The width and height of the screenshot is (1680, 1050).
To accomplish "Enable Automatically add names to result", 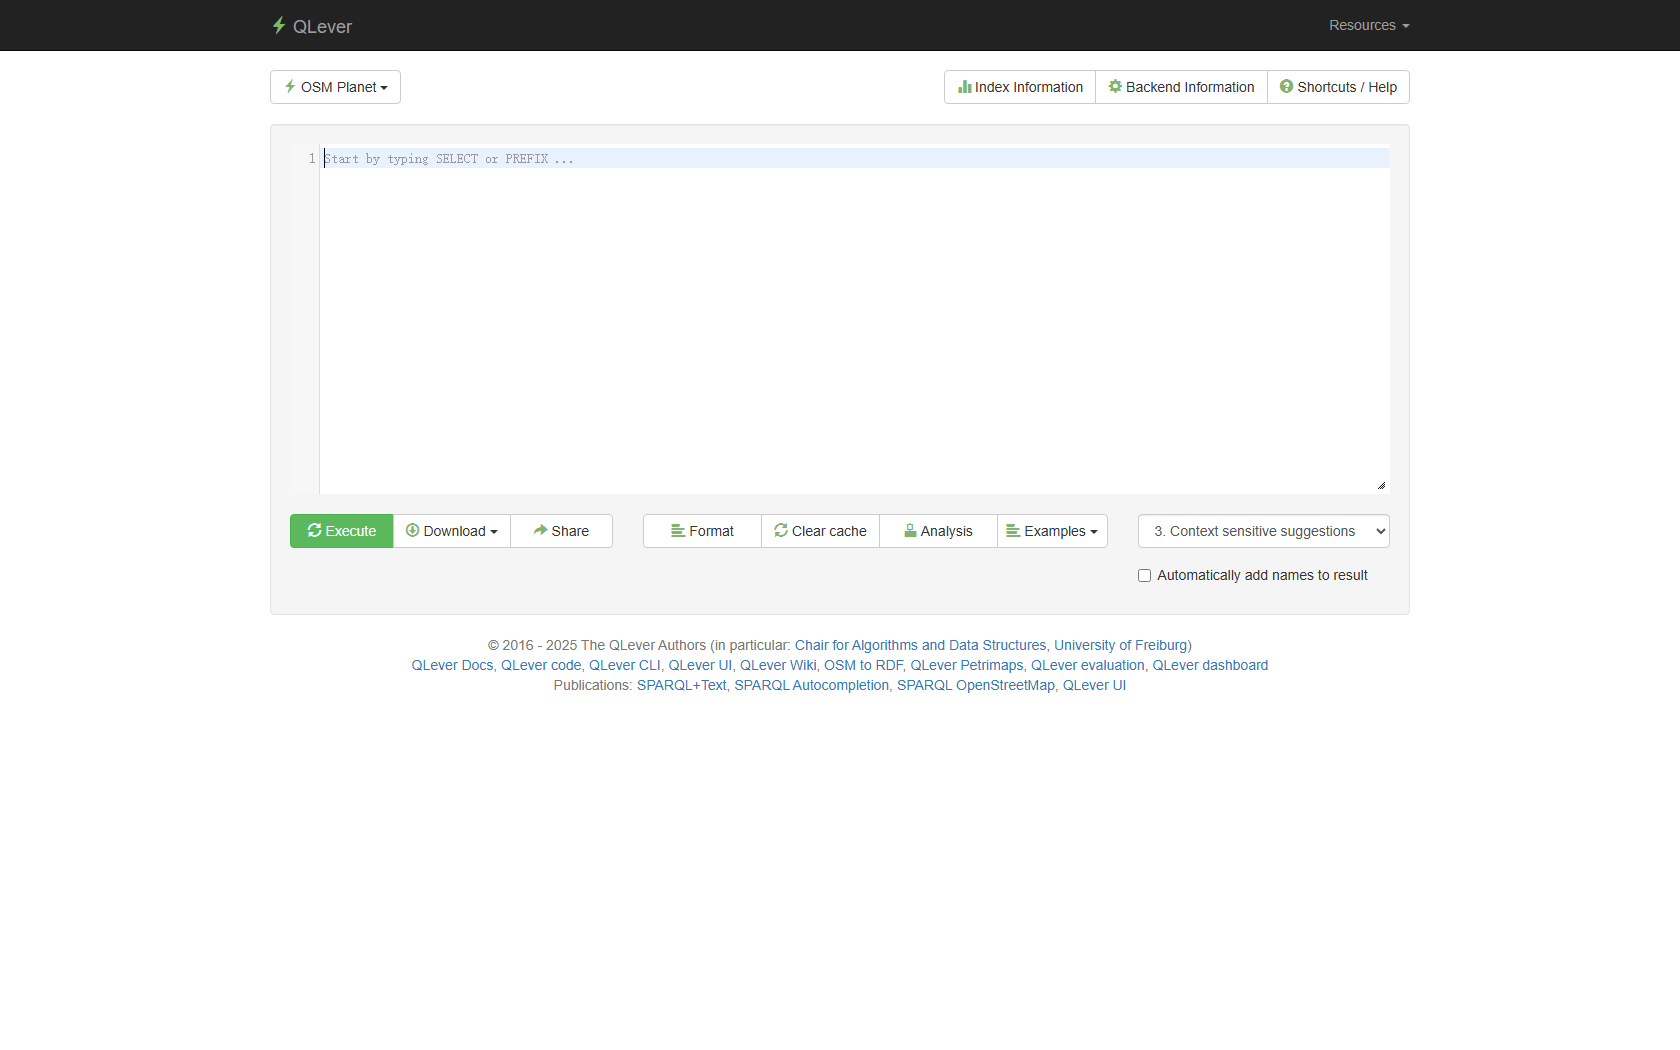I will pyautogui.click(x=1144, y=575).
